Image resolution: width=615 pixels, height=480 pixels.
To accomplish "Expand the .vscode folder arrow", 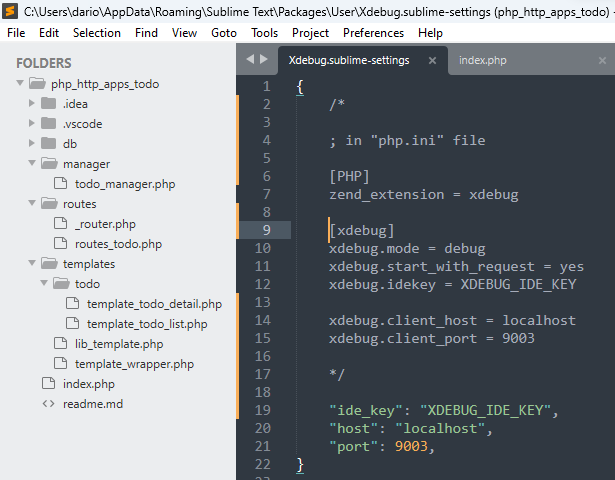I will 32,123.
